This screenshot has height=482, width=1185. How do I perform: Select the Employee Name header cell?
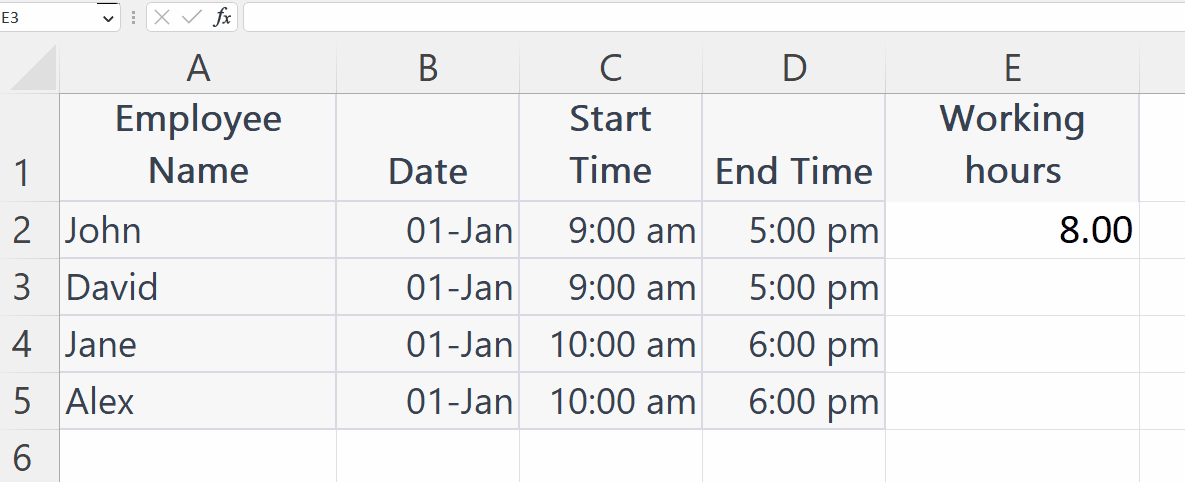(x=198, y=147)
